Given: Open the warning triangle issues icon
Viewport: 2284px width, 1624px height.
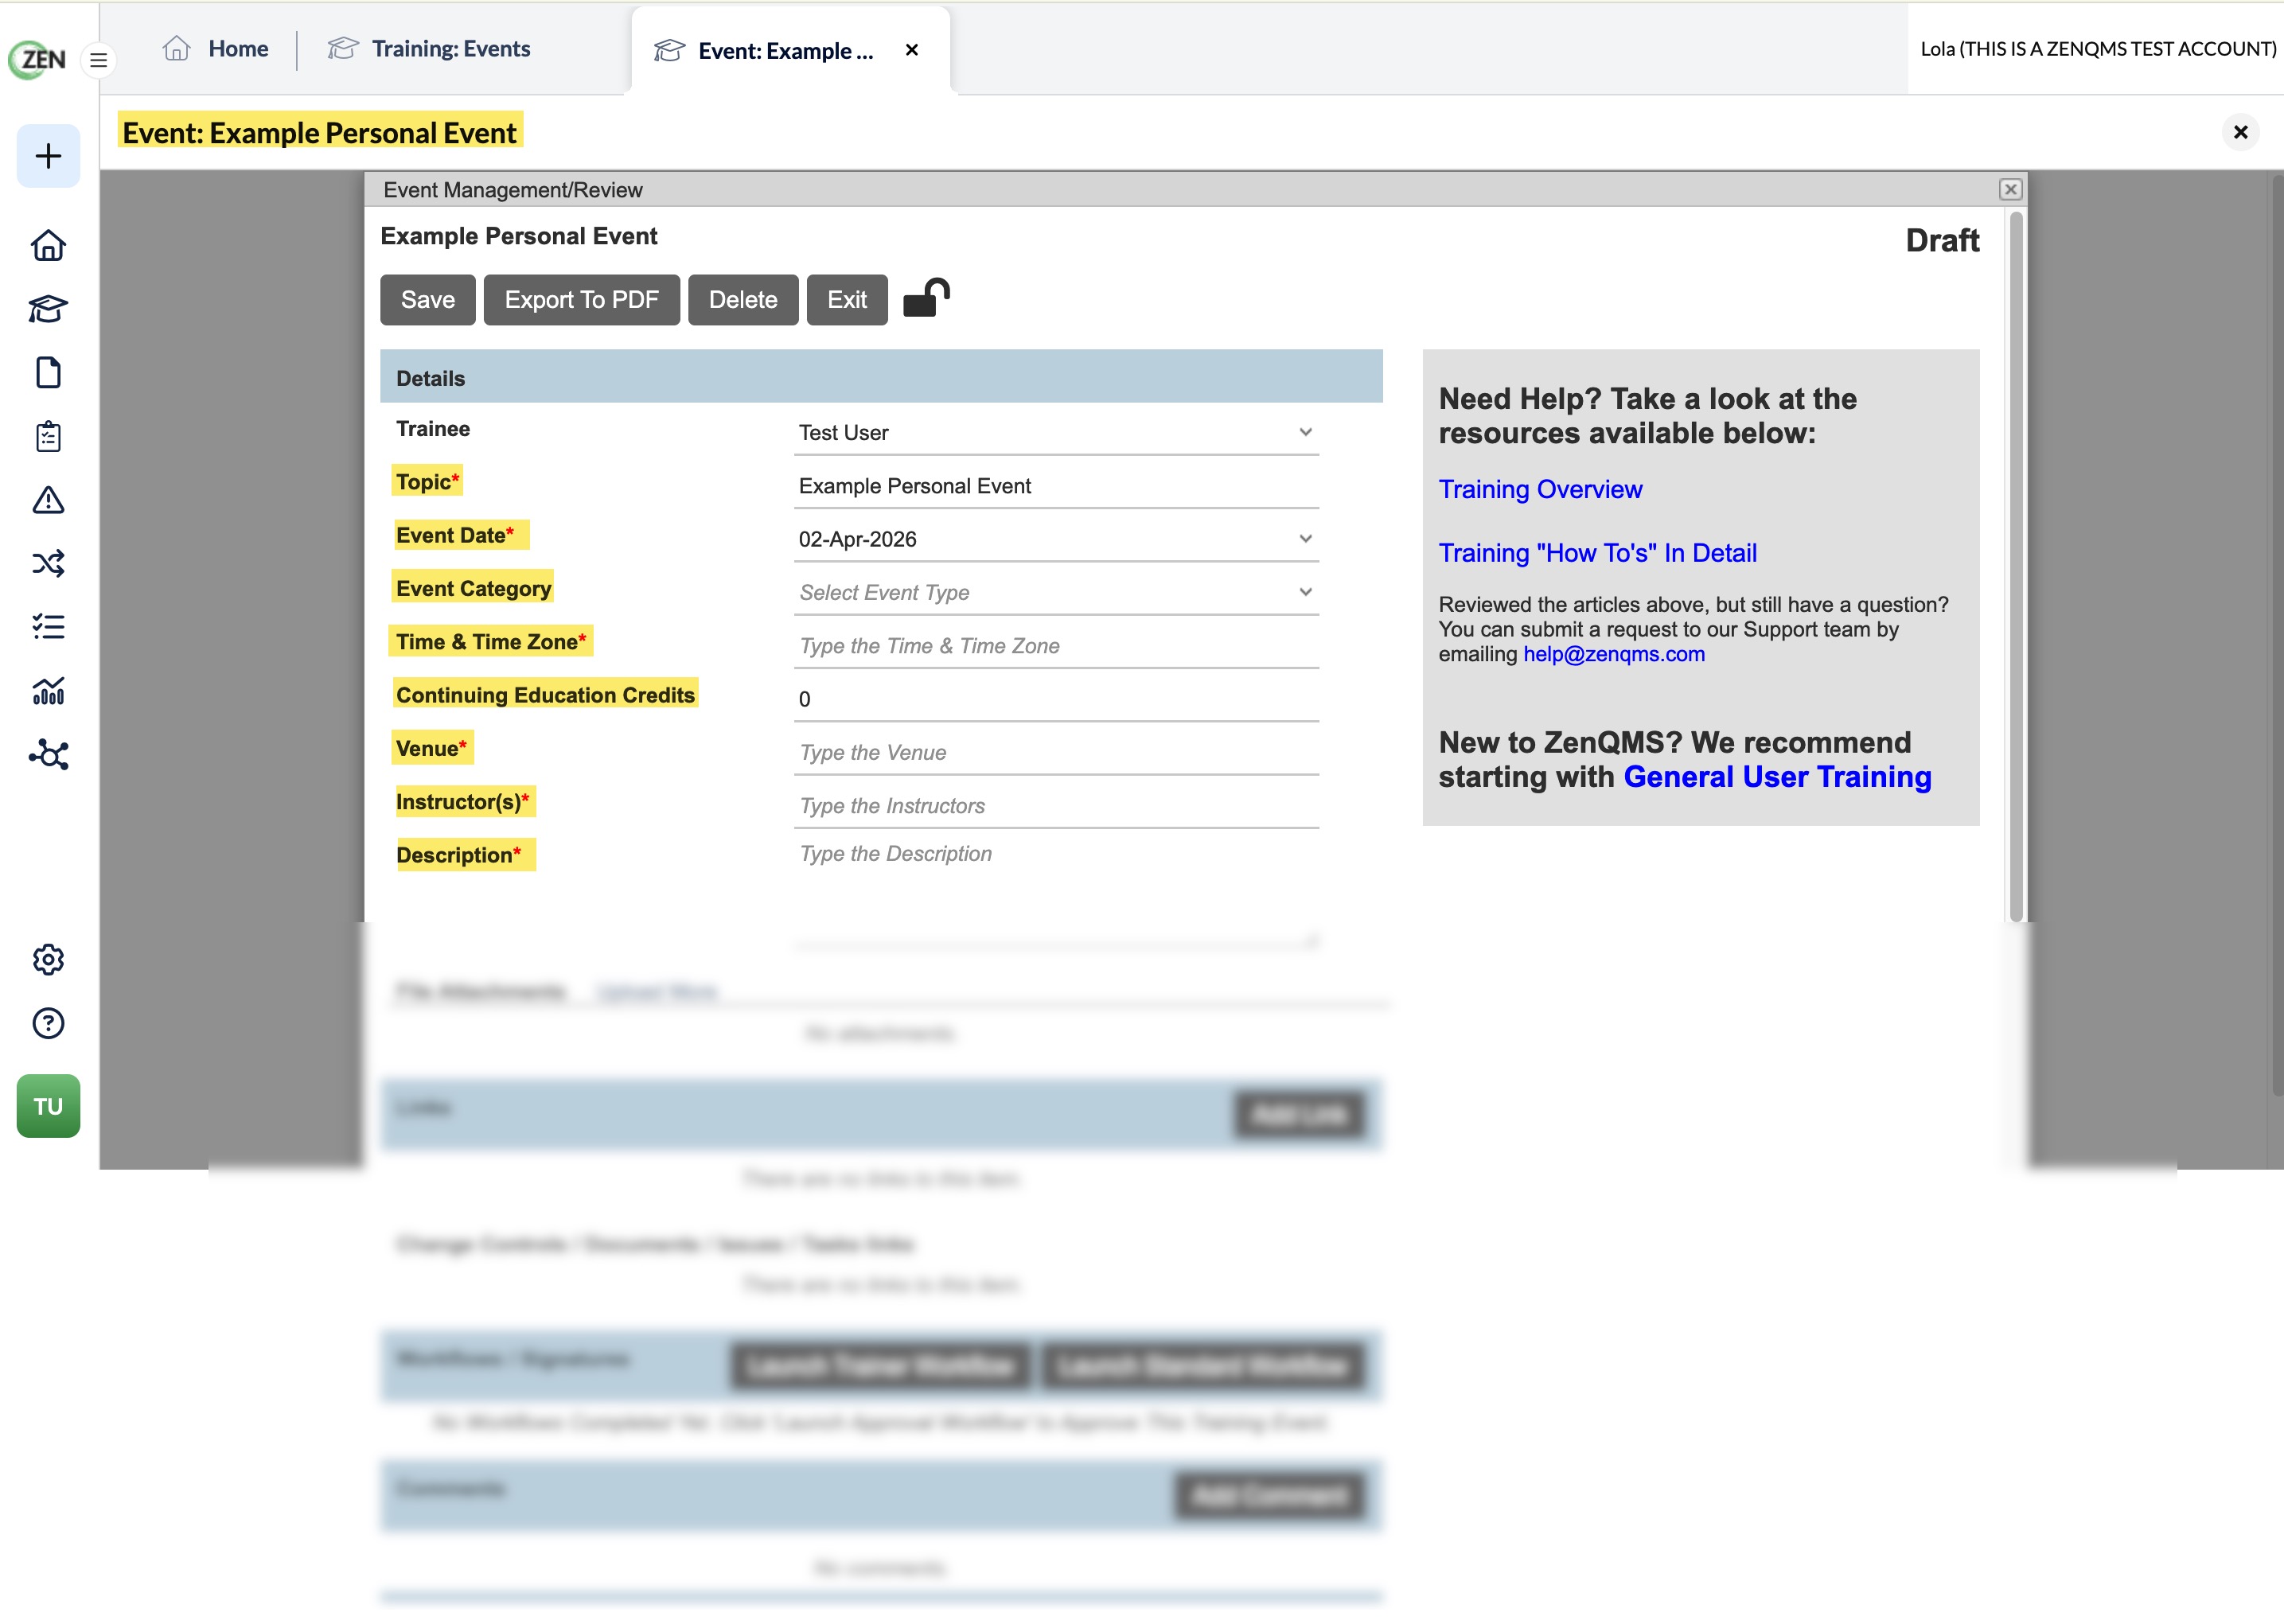Looking at the screenshot, I should pyautogui.click(x=48, y=500).
